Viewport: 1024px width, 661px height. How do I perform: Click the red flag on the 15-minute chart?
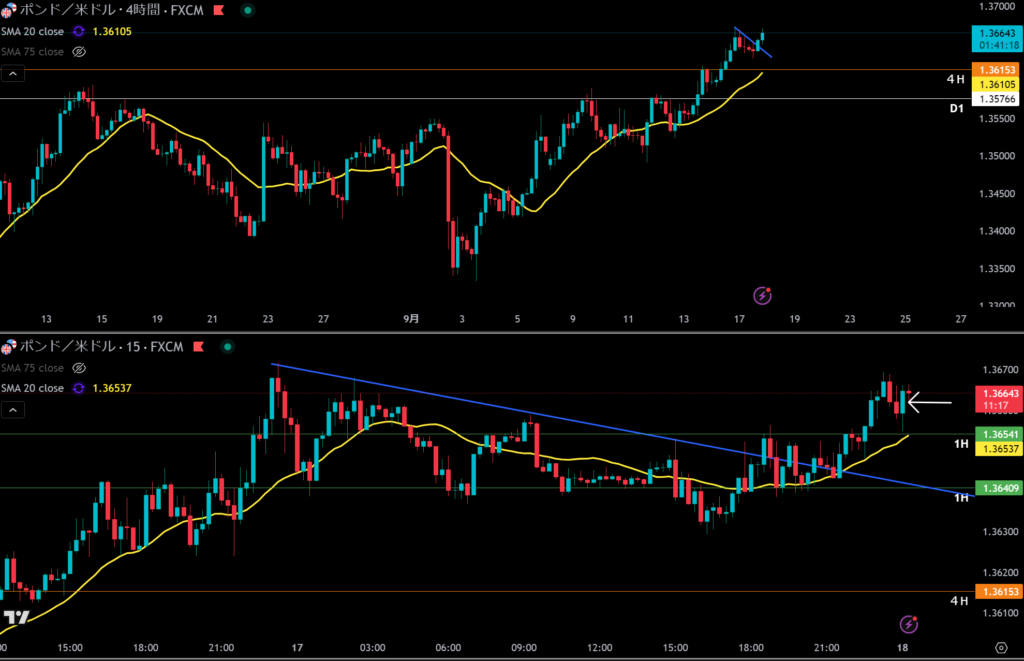pos(197,347)
